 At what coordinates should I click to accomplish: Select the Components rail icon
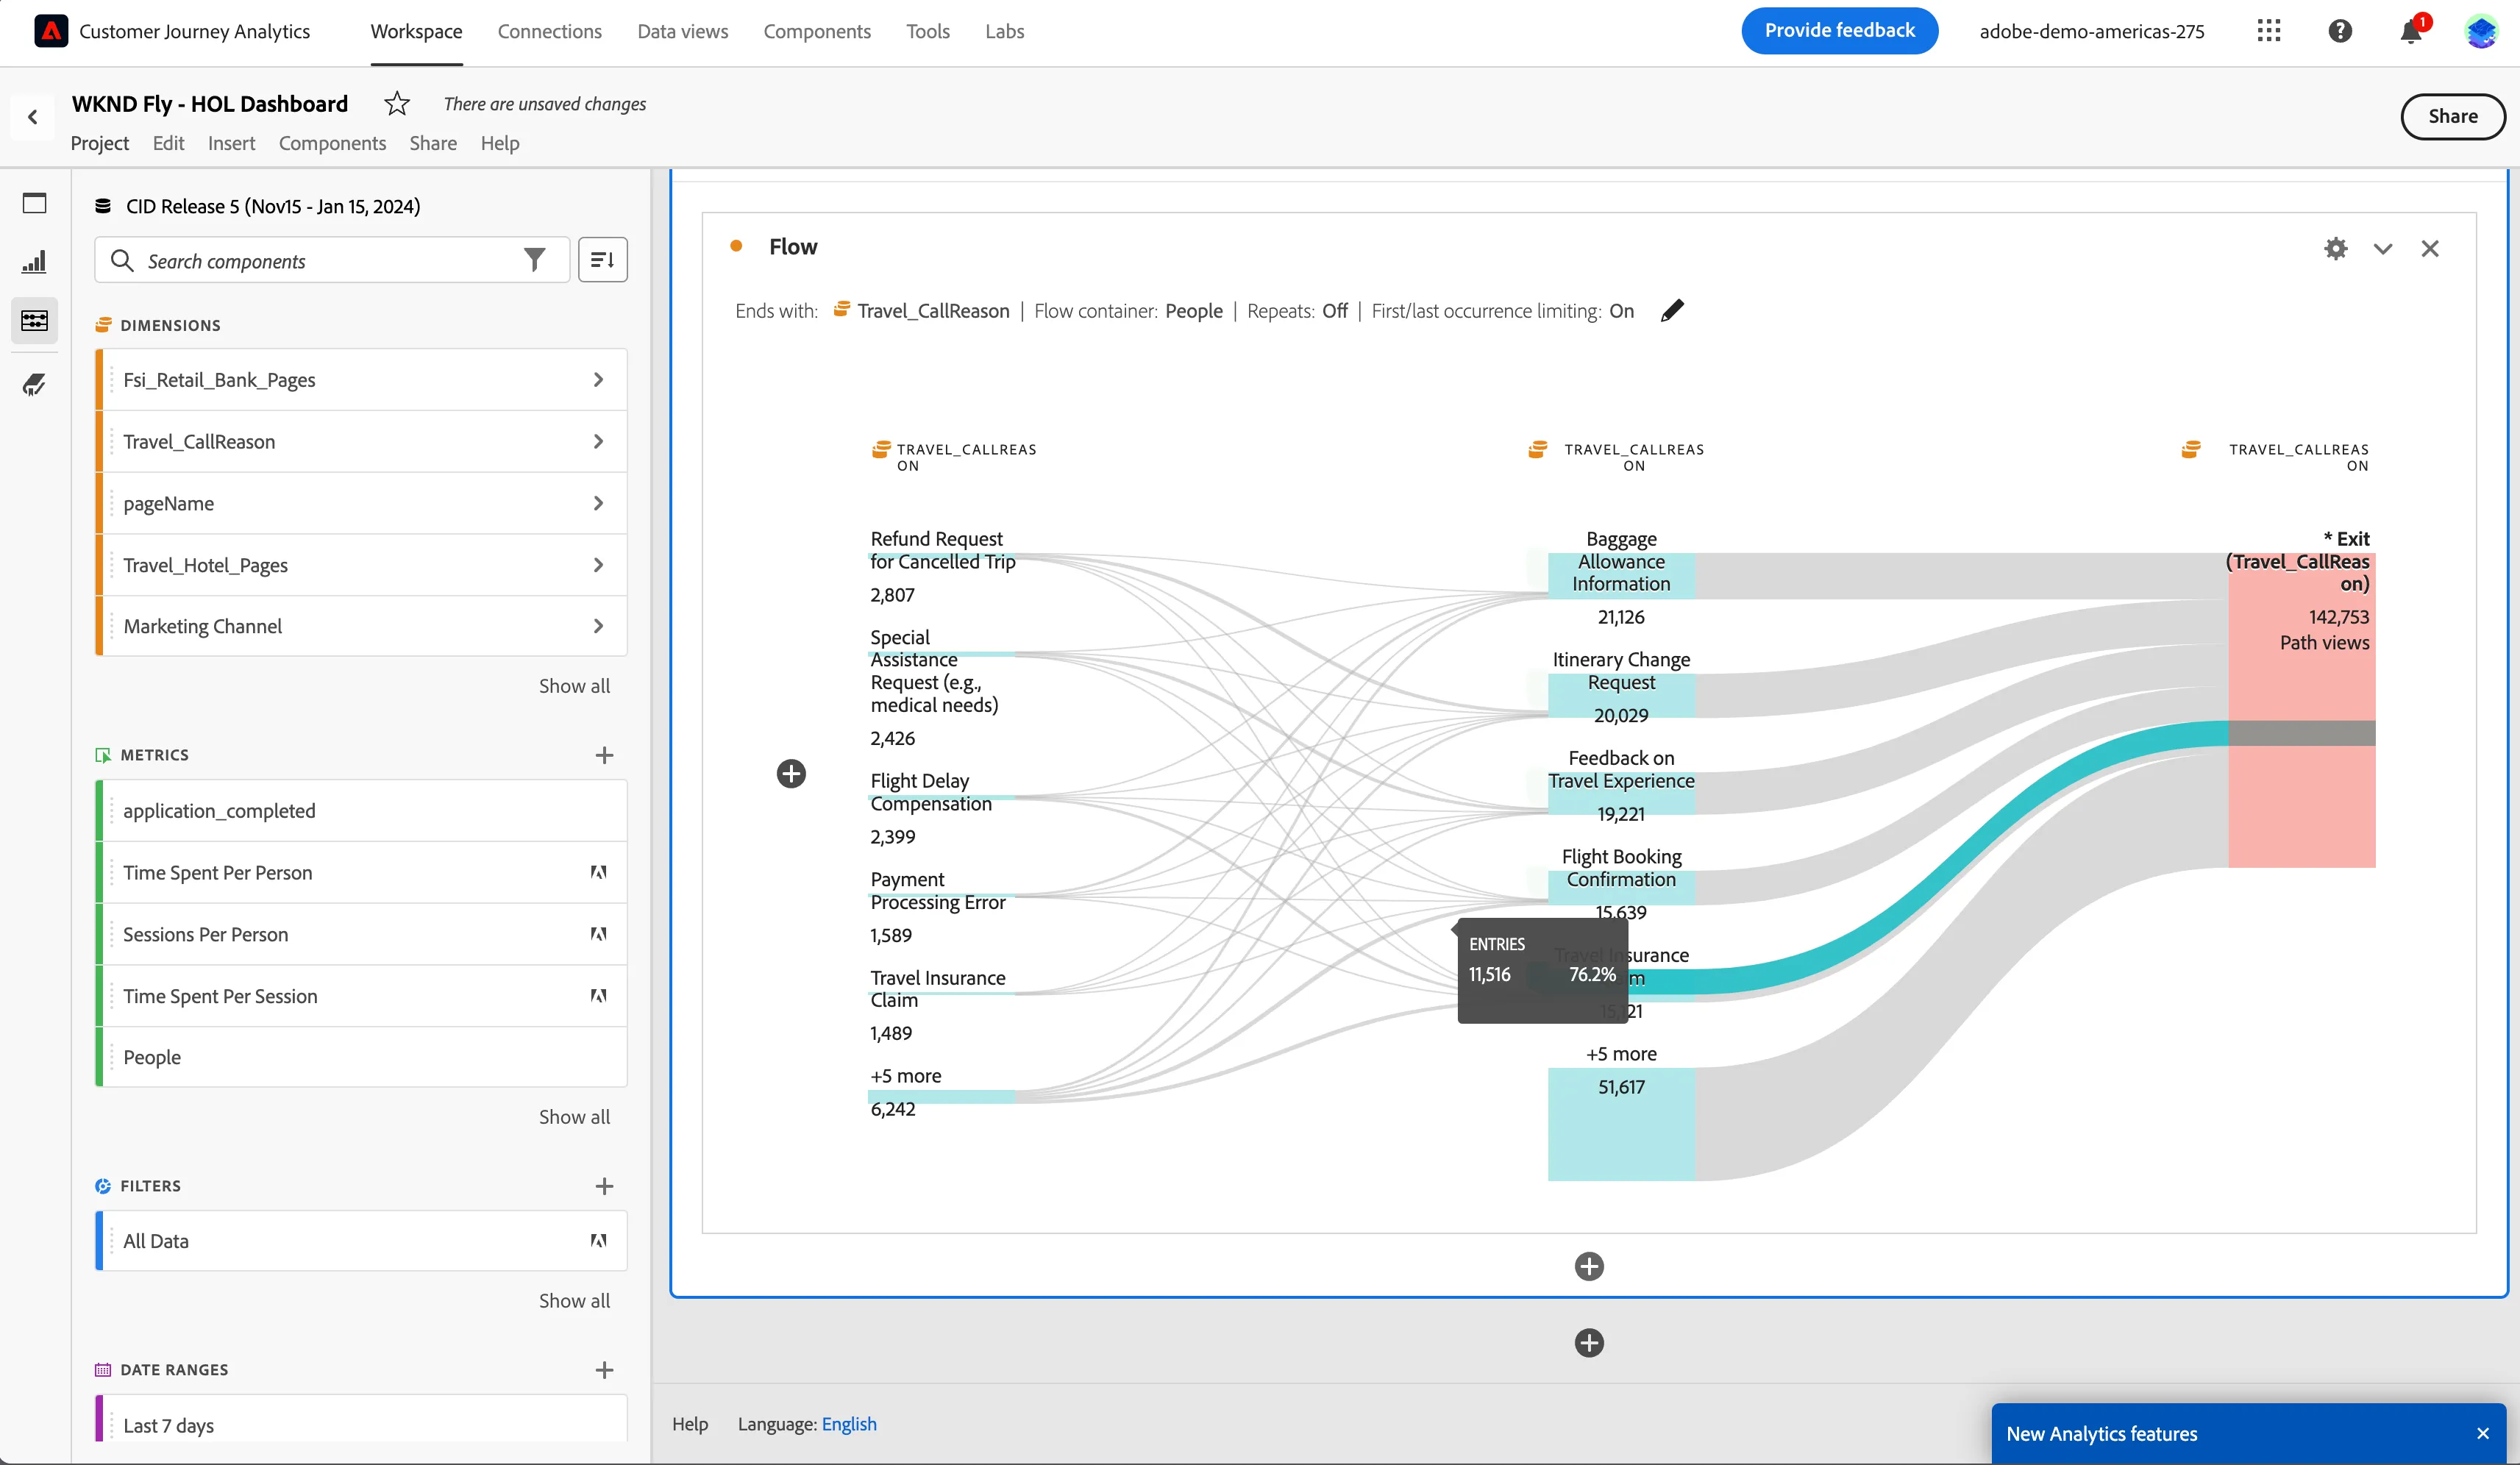34,321
